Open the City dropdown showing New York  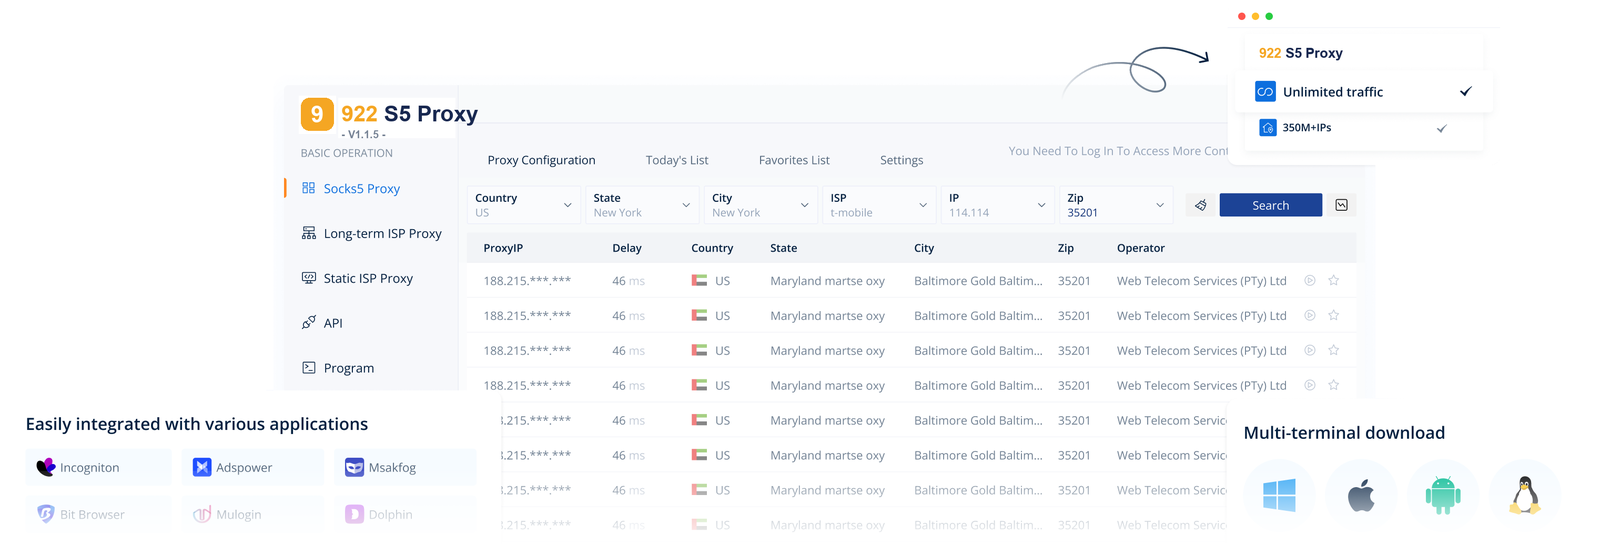tap(760, 205)
